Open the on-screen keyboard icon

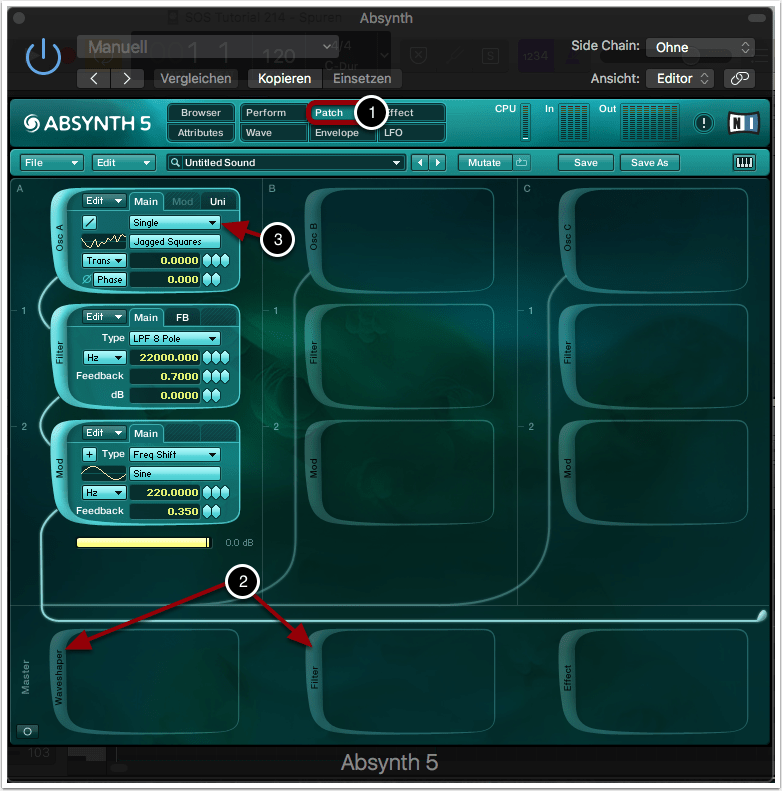point(745,162)
